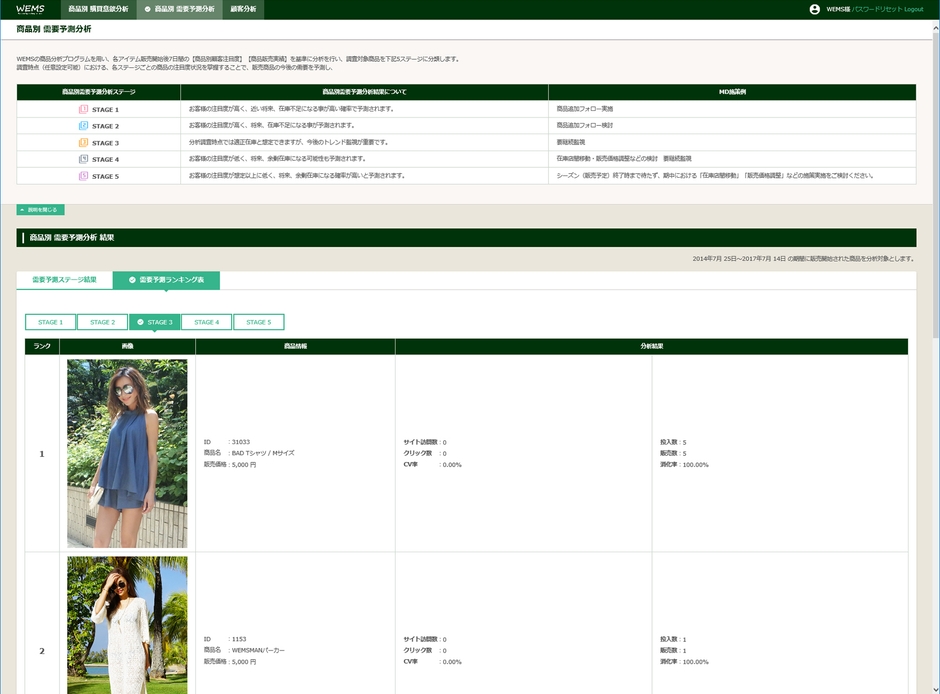The image size is (940, 694).
Task: Toggle the active STAGE 3 filter
Action: [154, 322]
